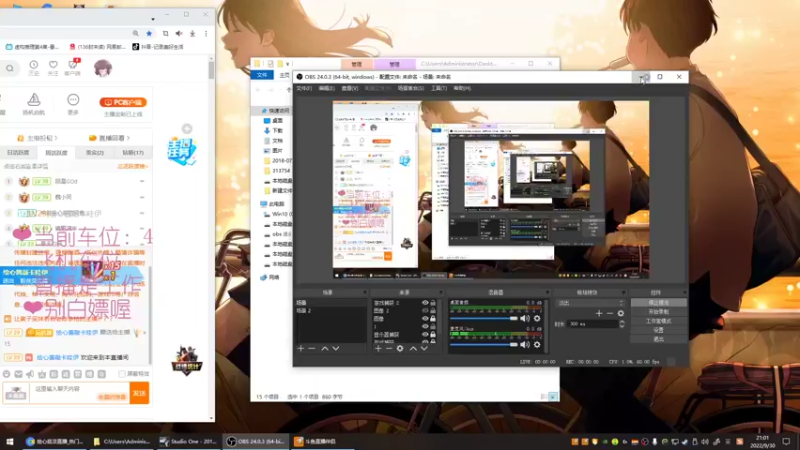The height and width of the screenshot is (450, 800).
Task: Move source down with the down chevron in Sources panel
Action: [x=424, y=348]
